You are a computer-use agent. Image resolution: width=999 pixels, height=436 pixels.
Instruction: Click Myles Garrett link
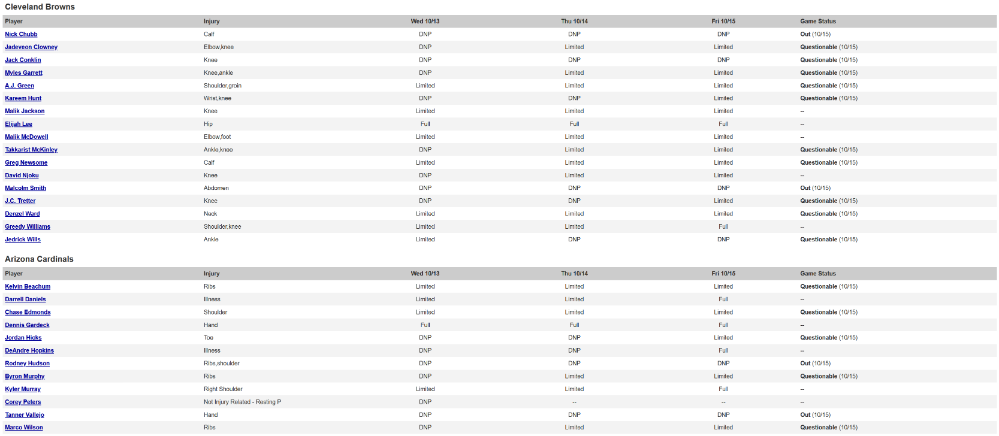click(24, 73)
